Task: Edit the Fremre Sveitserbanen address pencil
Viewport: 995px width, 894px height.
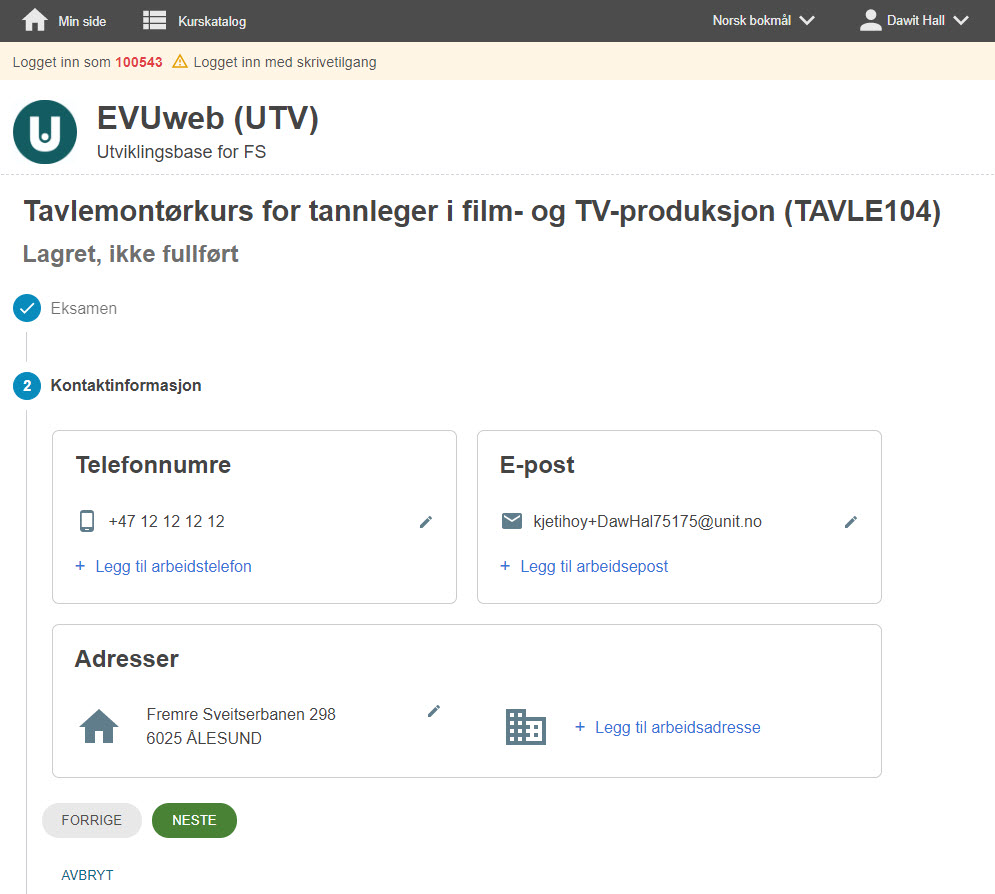Action: pyautogui.click(x=434, y=711)
